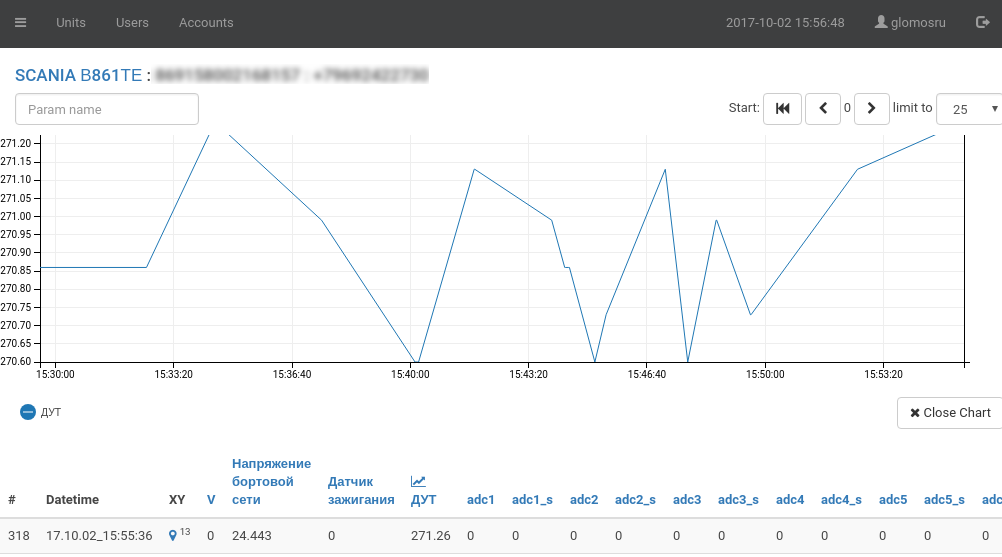Viewport: 1002px width, 557px height.
Task: Open the Units menu
Action: point(71,22)
